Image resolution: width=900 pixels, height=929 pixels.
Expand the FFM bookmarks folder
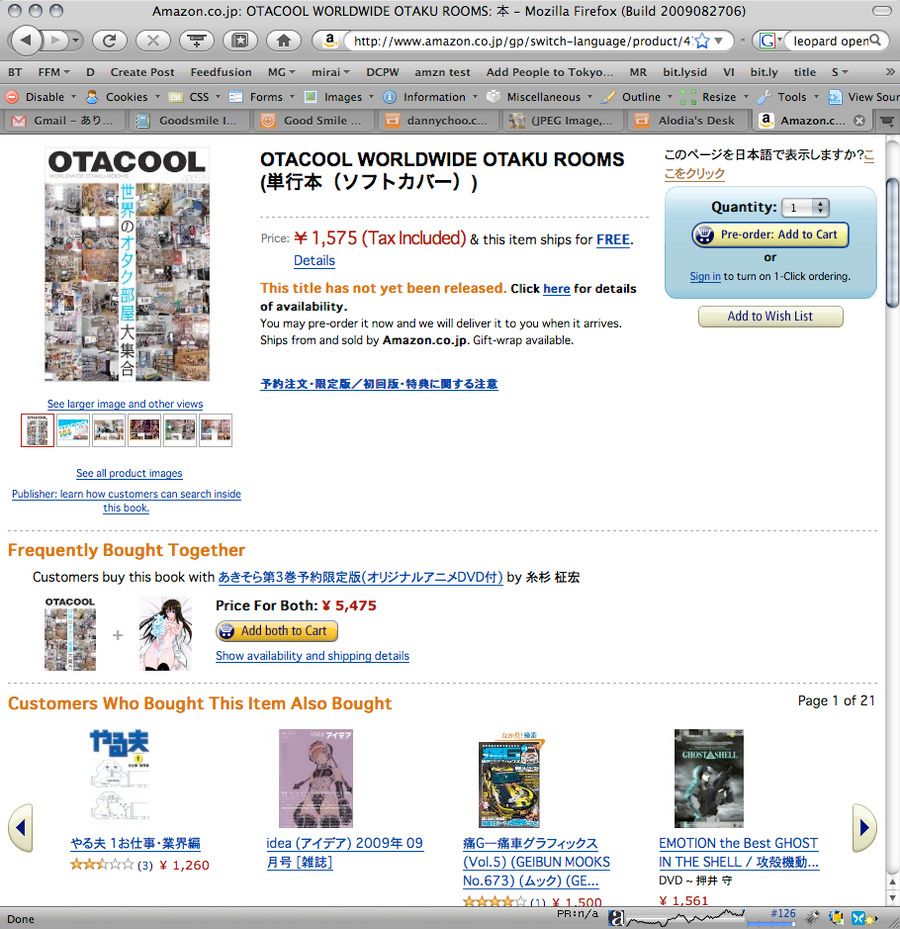pos(53,72)
